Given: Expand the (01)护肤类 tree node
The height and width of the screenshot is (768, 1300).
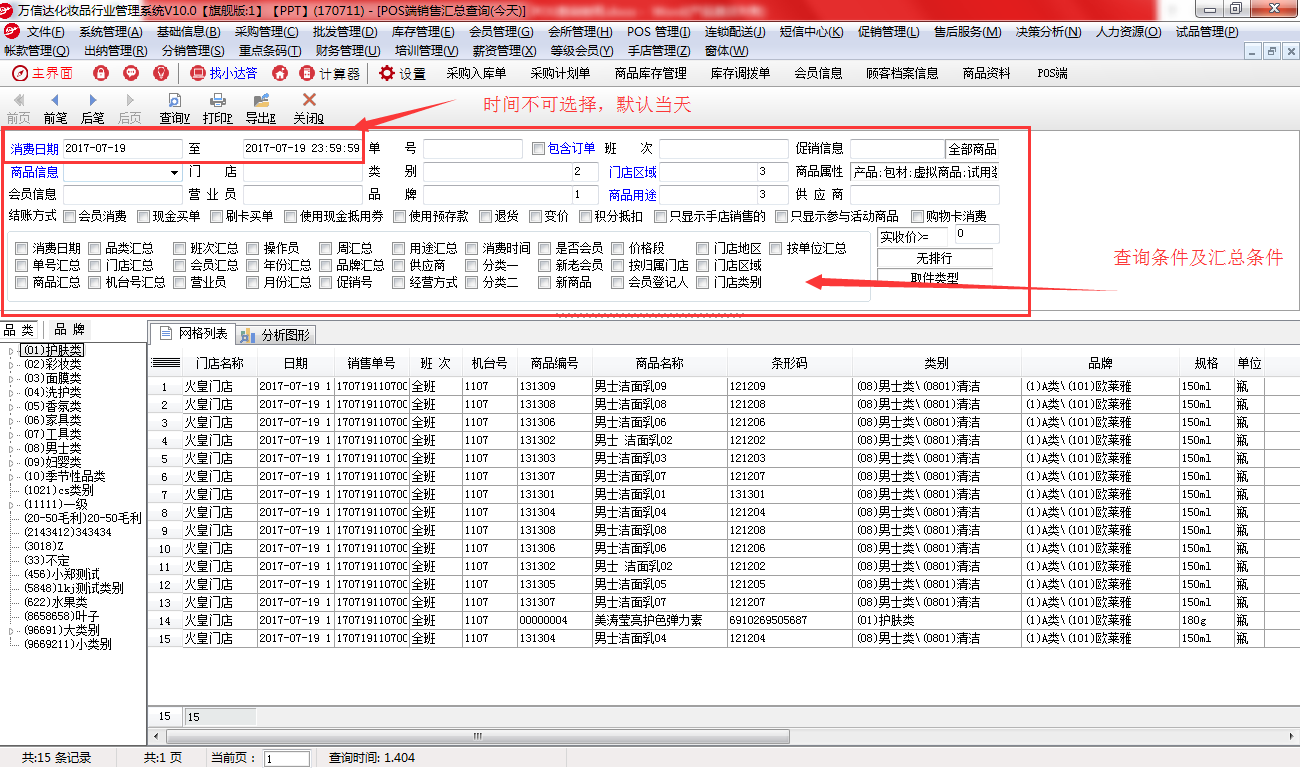Looking at the screenshot, I should tap(11, 350).
